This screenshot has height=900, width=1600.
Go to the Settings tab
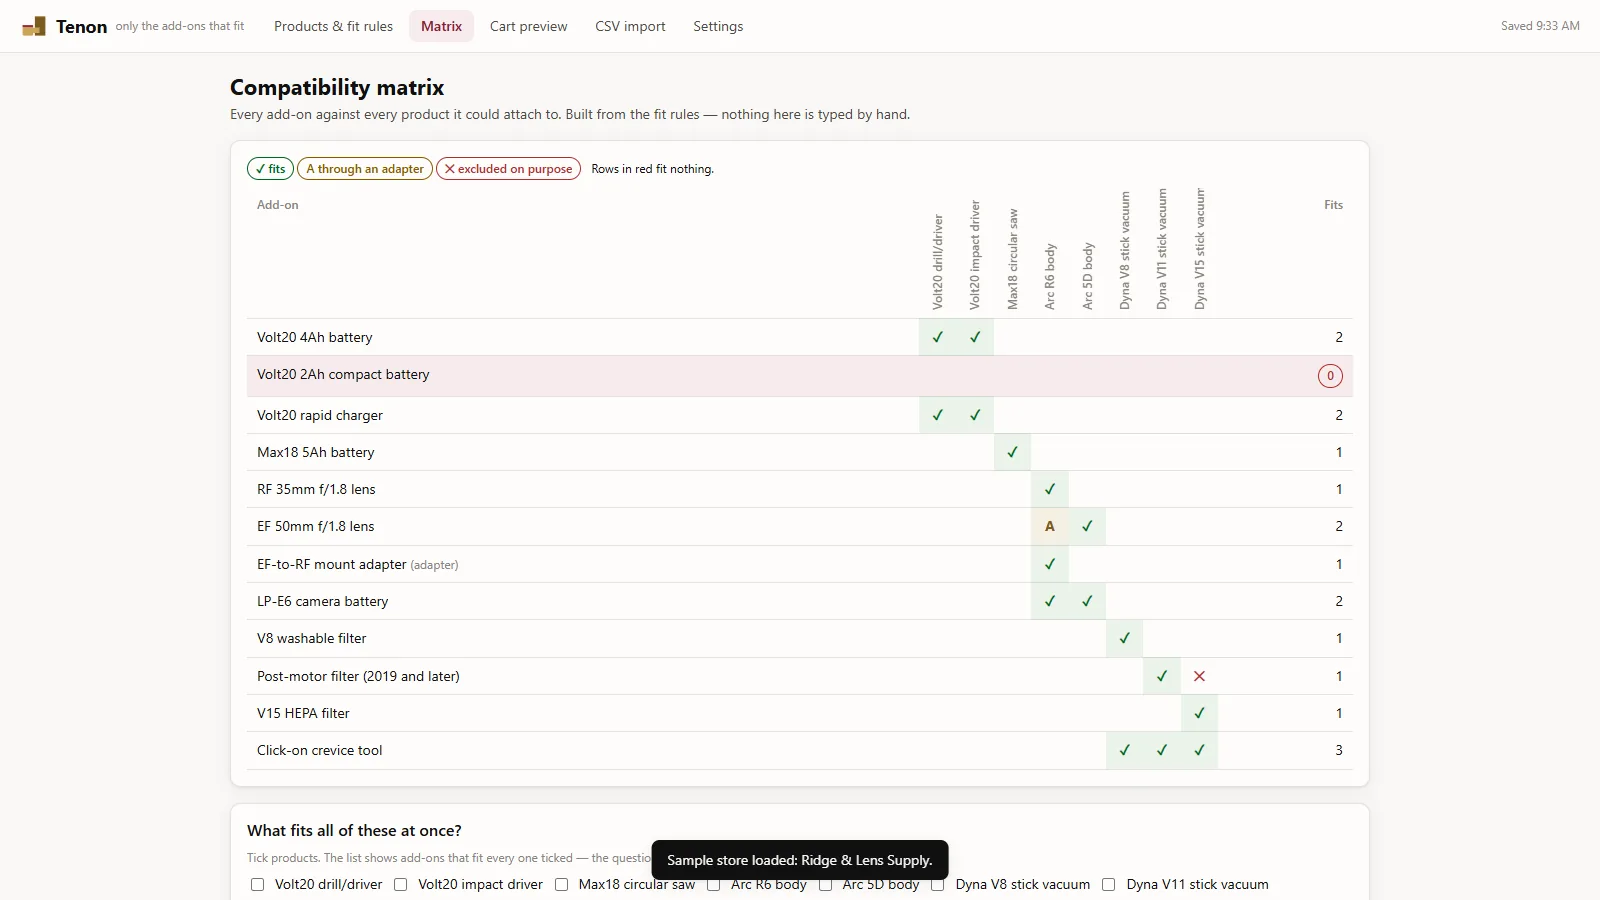tap(718, 26)
